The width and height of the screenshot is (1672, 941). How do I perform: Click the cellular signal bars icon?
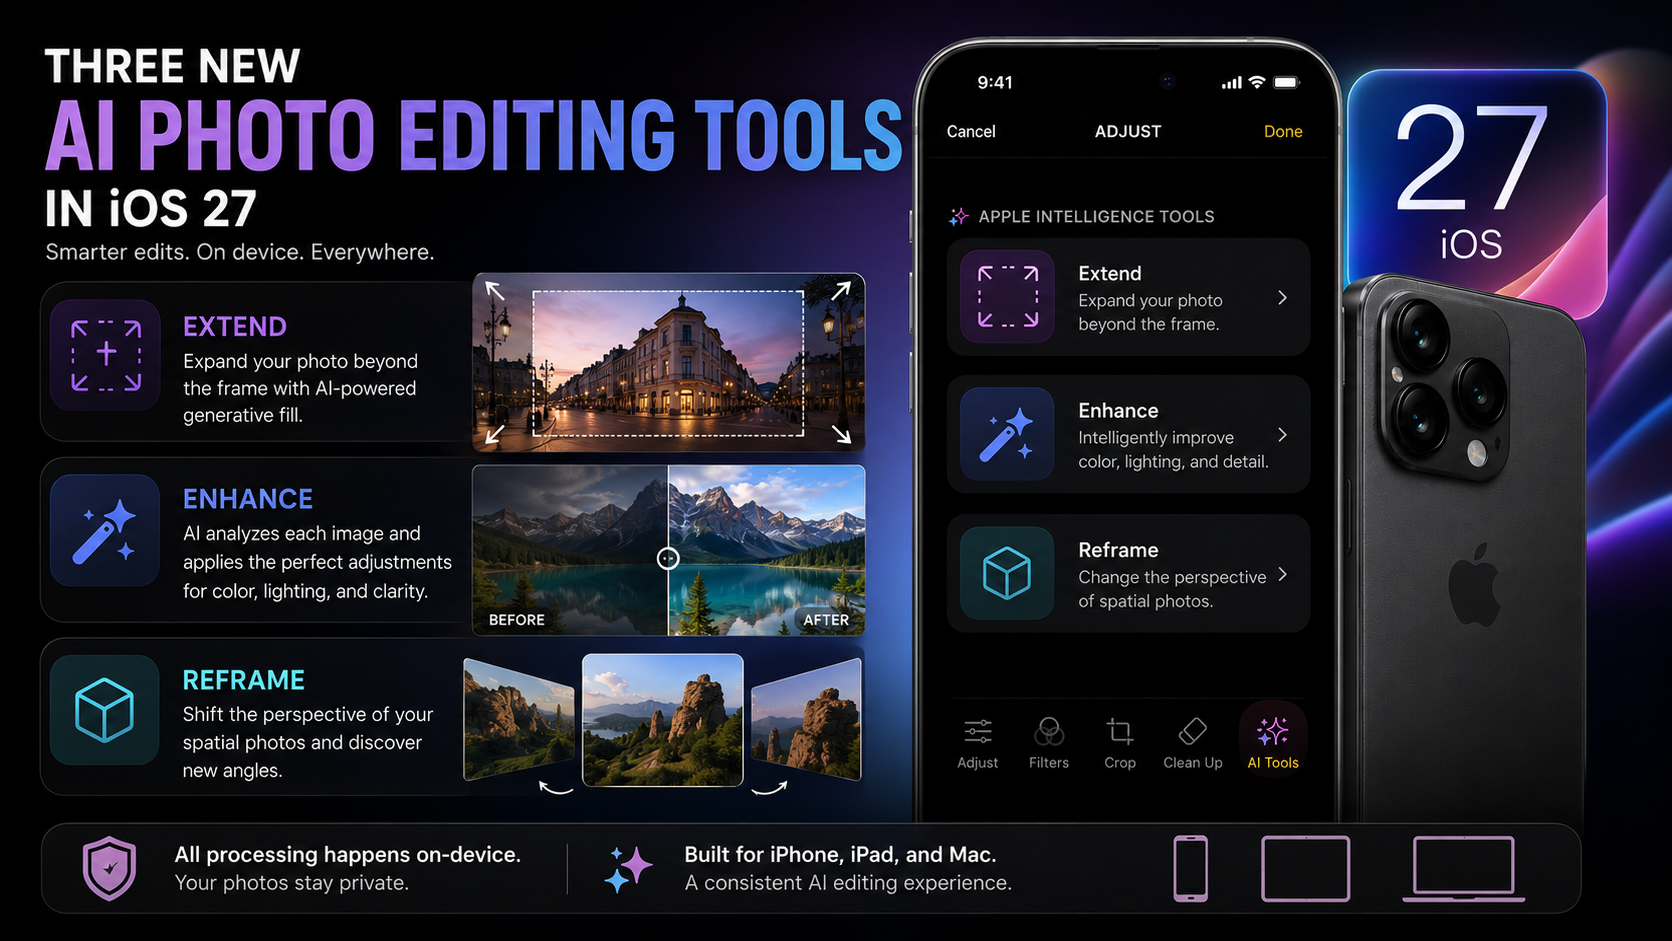pos(1231,83)
